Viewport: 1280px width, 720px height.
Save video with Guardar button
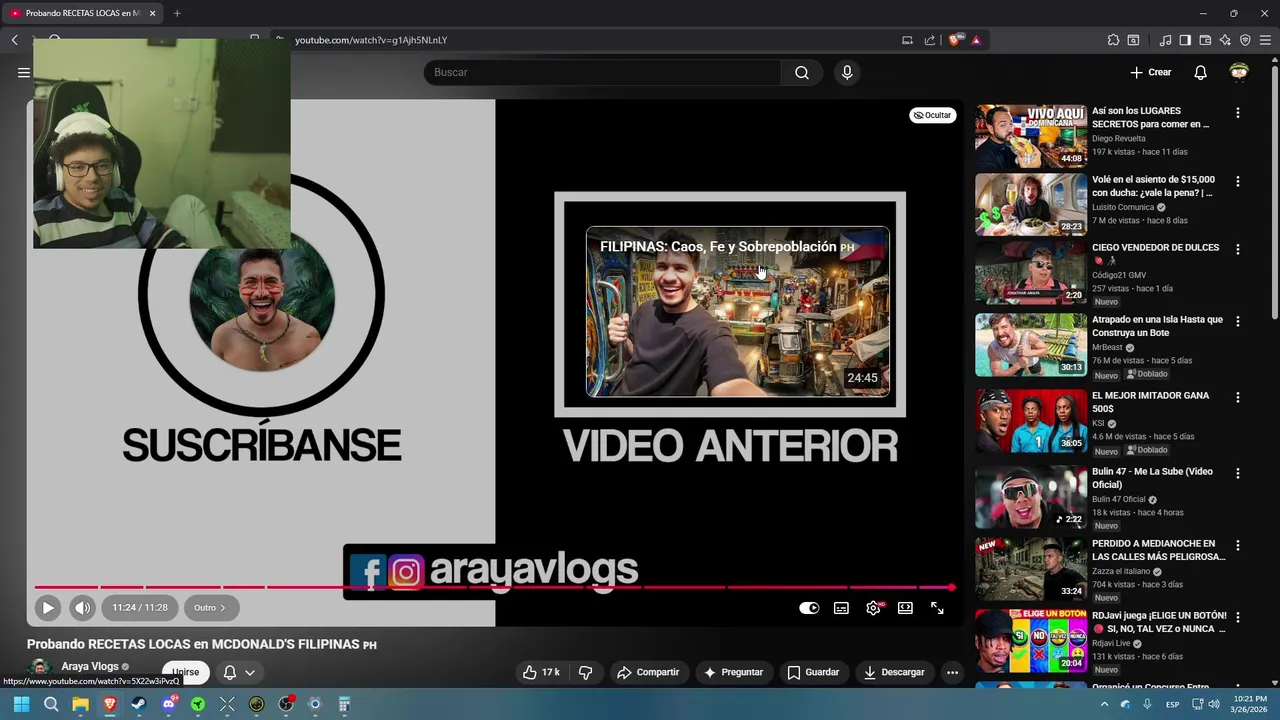coord(813,672)
